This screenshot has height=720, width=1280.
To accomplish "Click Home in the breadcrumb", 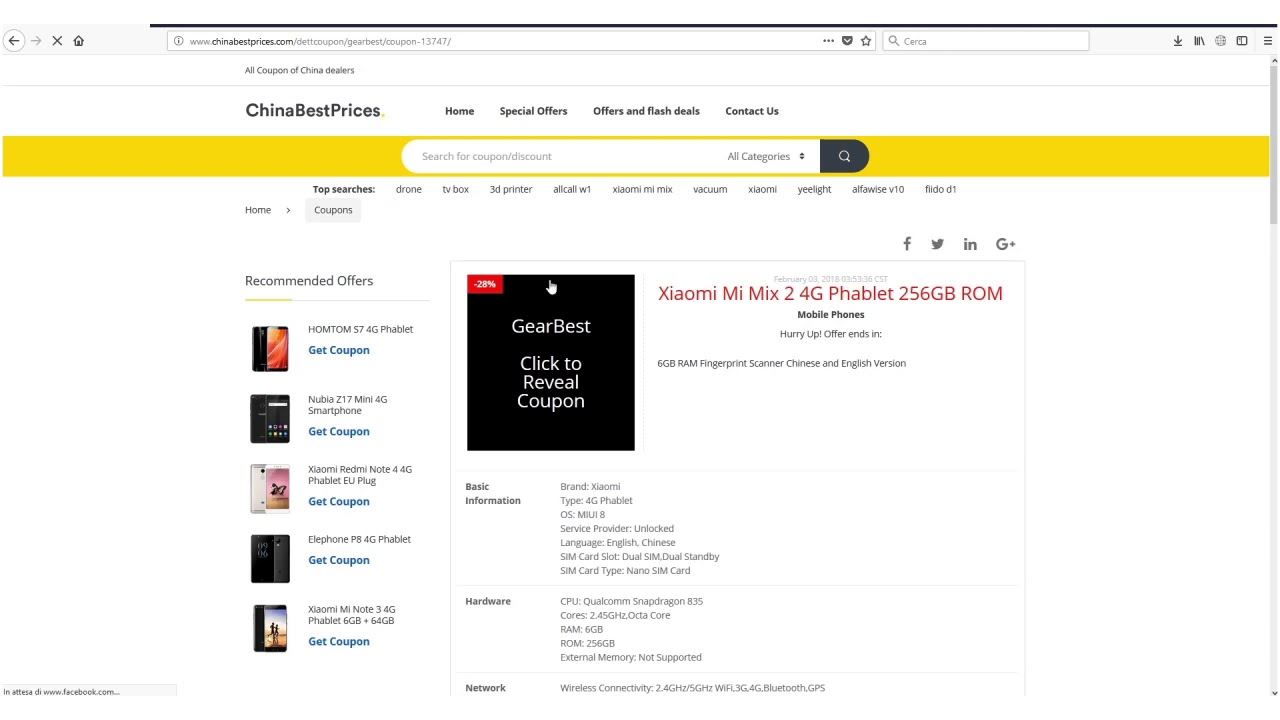I will (x=258, y=210).
